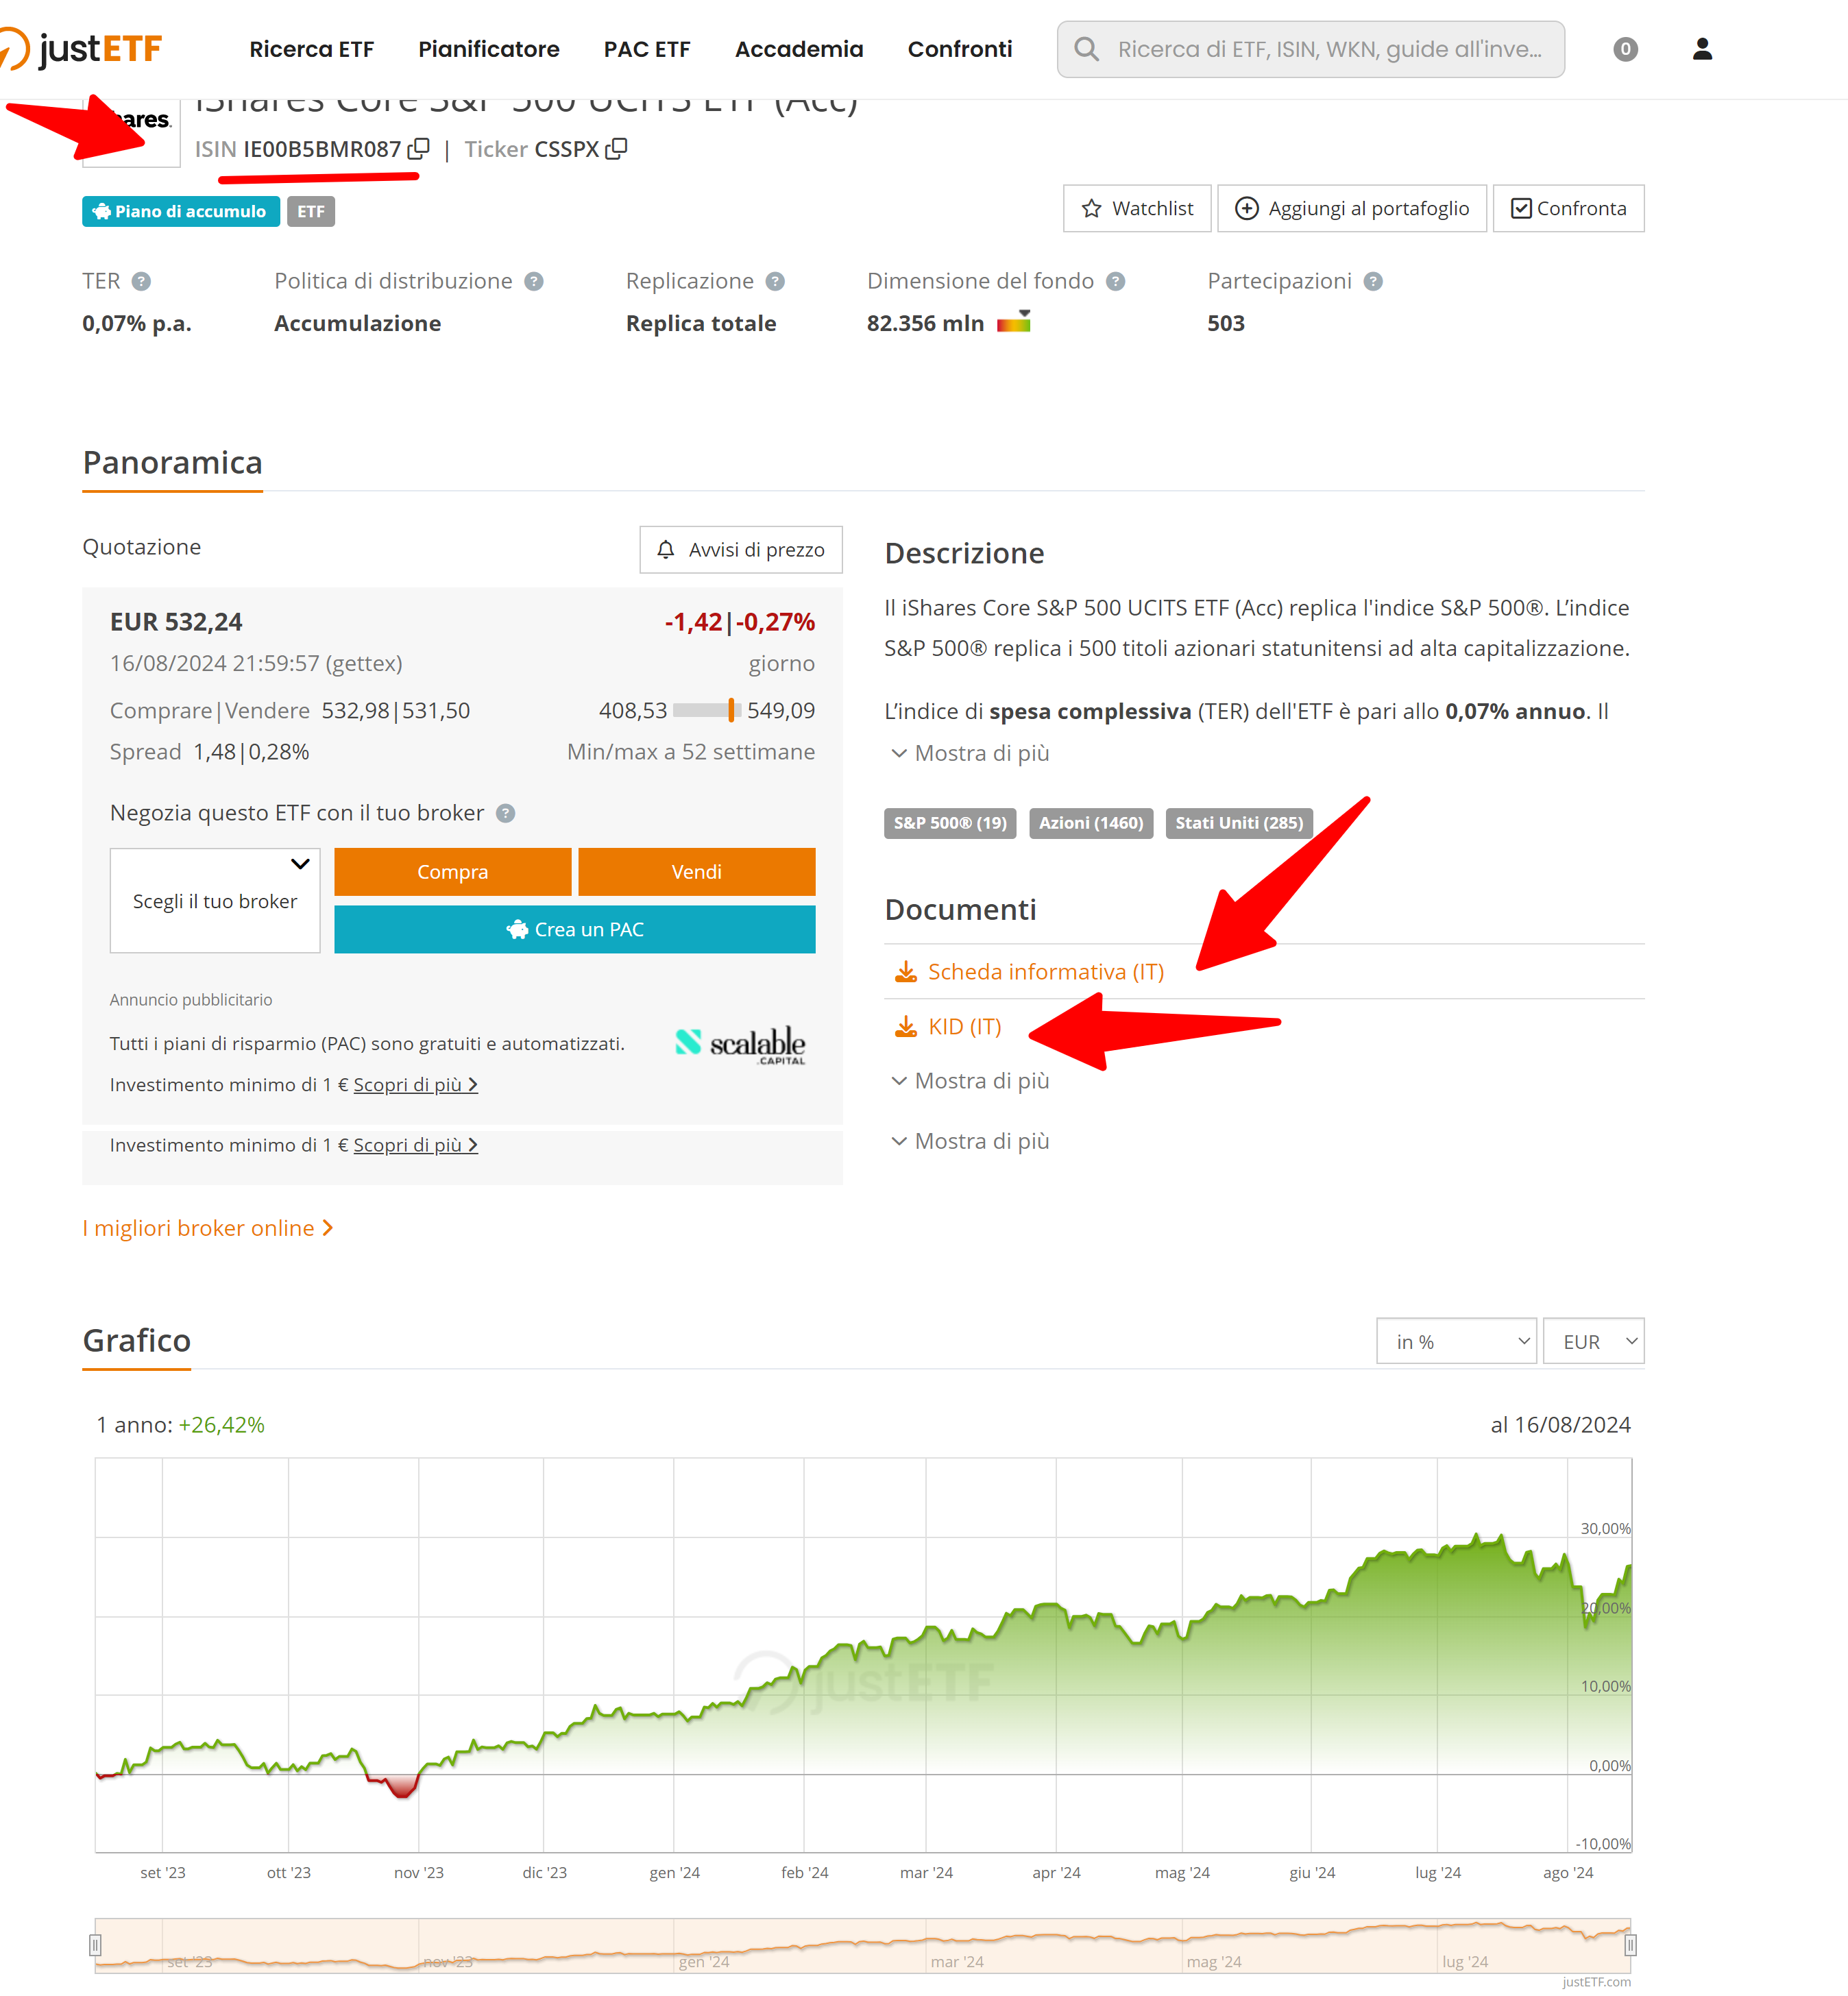Image resolution: width=1848 pixels, height=1996 pixels.
Task: Select the Panoramica section tab
Action: click(173, 464)
